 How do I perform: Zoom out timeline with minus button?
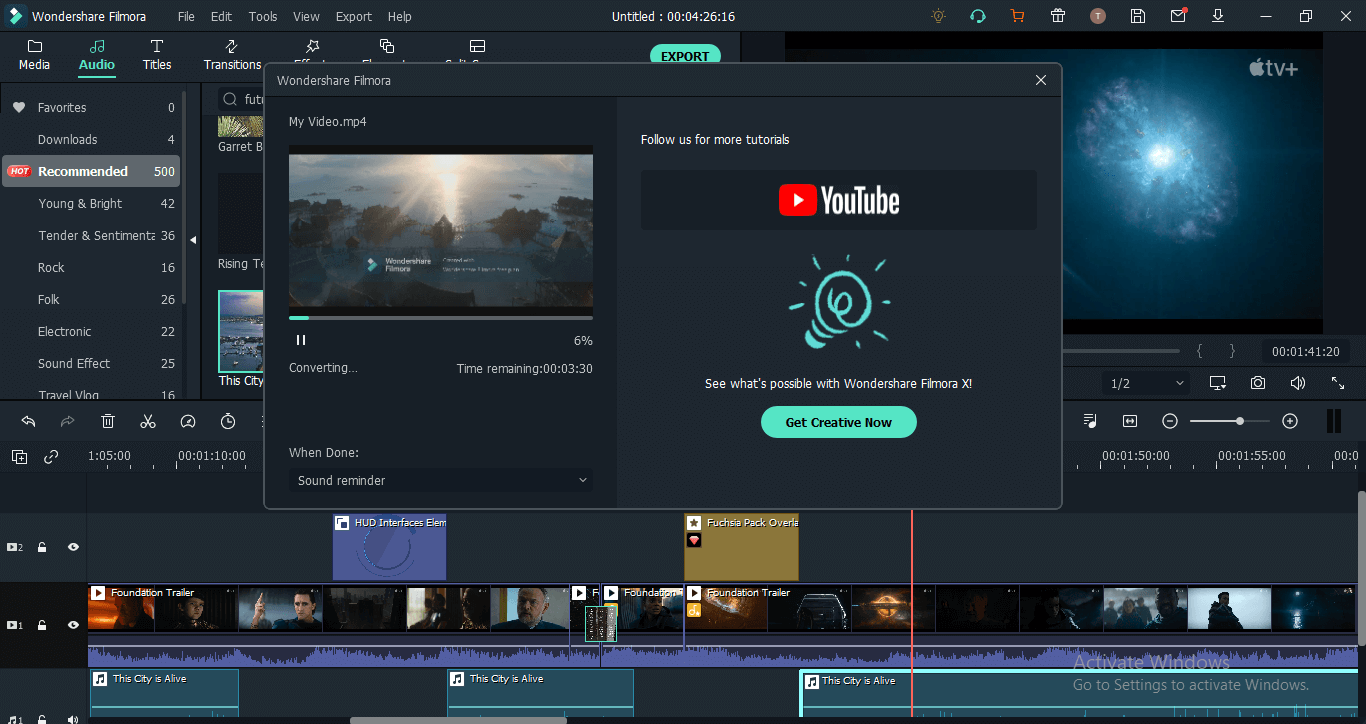click(1170, 421)
